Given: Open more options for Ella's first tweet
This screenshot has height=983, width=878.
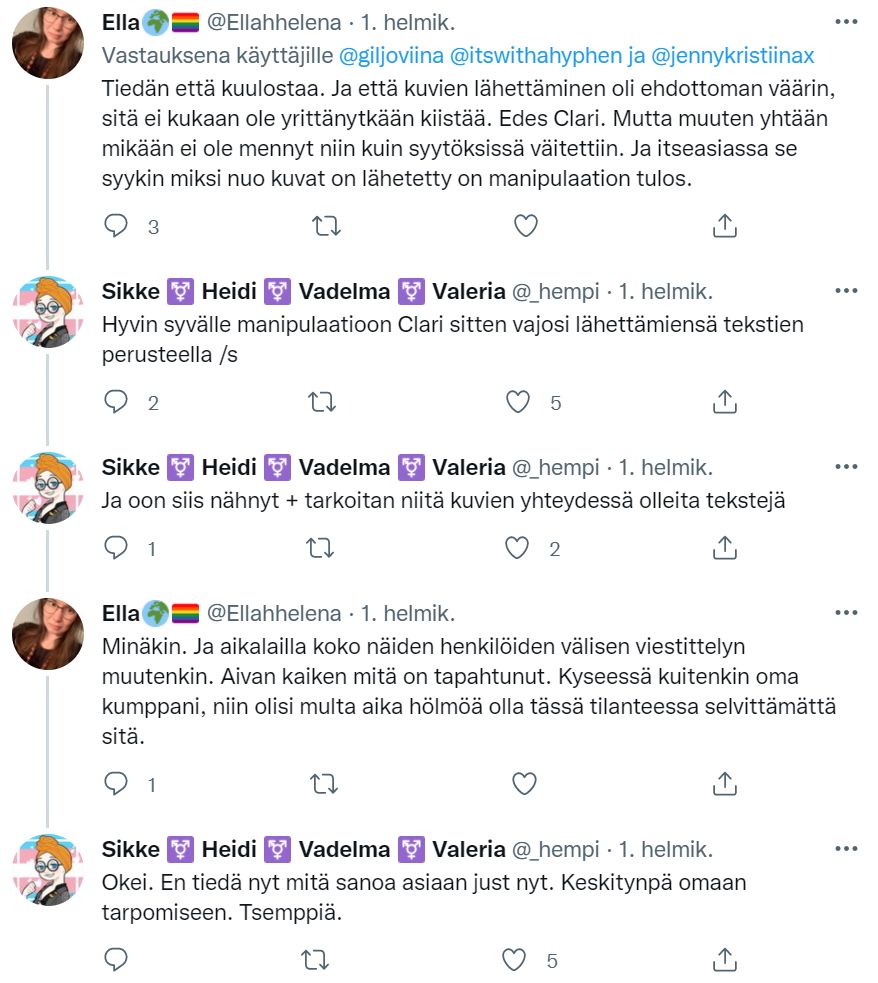Looking at the screenshot, I should 846,21.
